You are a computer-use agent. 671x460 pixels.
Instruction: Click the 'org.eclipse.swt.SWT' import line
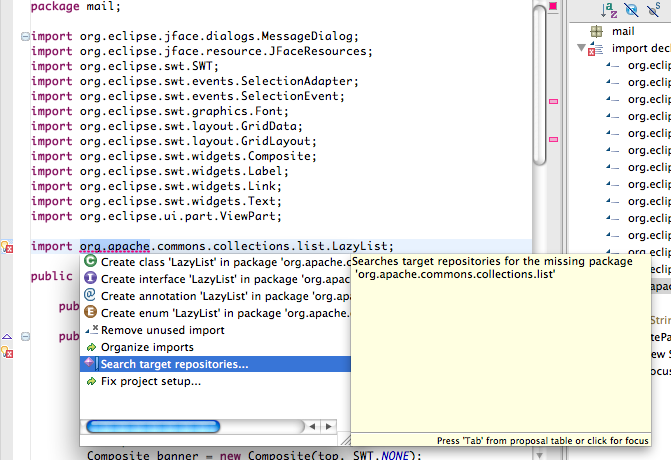tap(125, 66)
